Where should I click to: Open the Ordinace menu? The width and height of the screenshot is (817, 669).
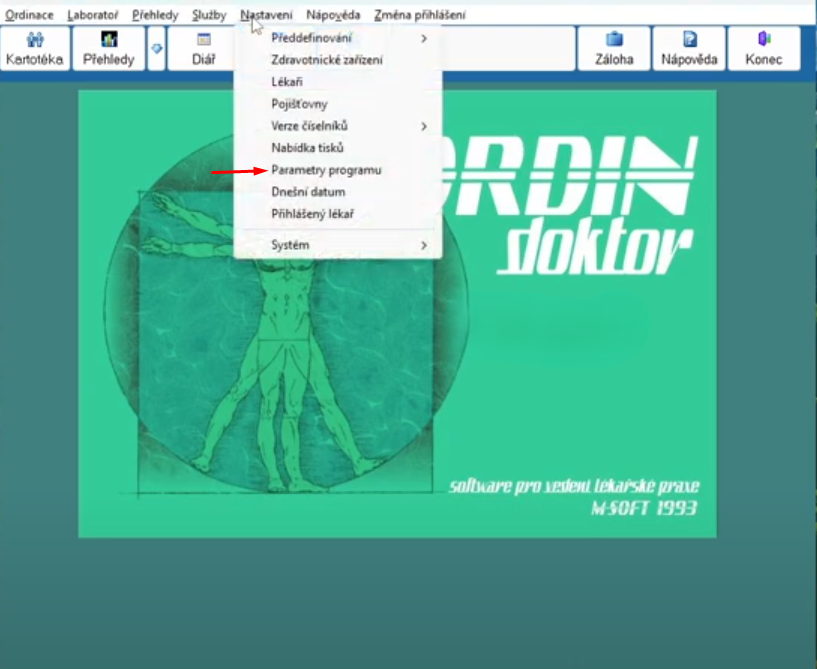29,15
